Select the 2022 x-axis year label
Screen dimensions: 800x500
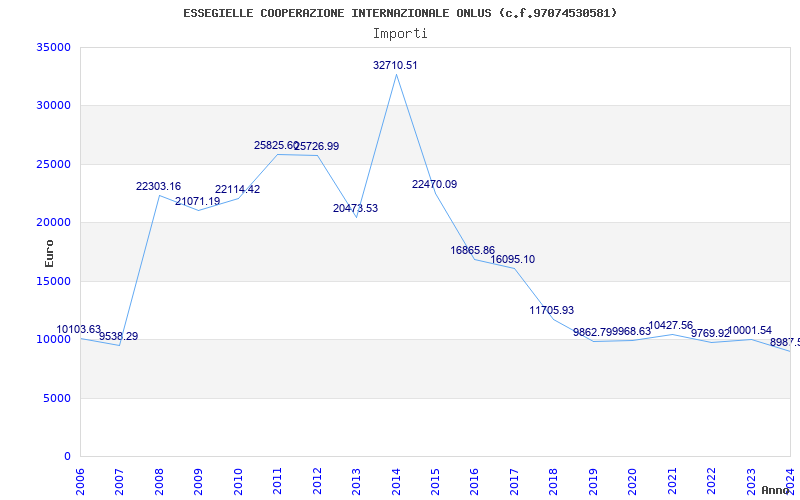[711, 480]
